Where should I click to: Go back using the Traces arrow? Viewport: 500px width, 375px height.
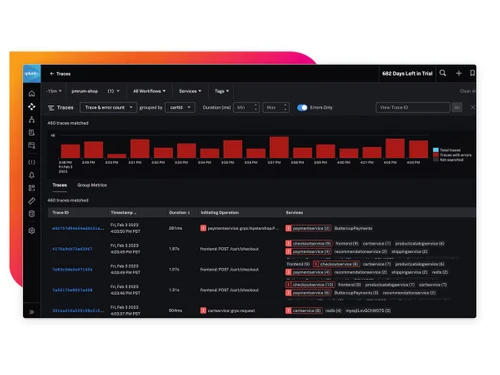pos(52,74)
